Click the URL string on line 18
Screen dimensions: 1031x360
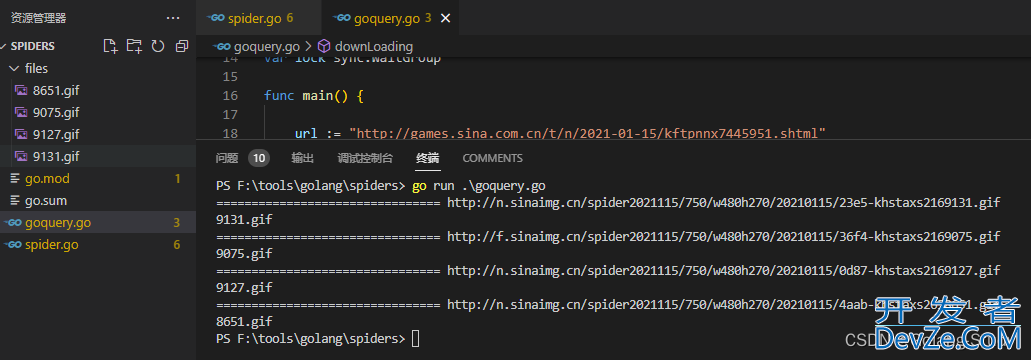point(587,134)
